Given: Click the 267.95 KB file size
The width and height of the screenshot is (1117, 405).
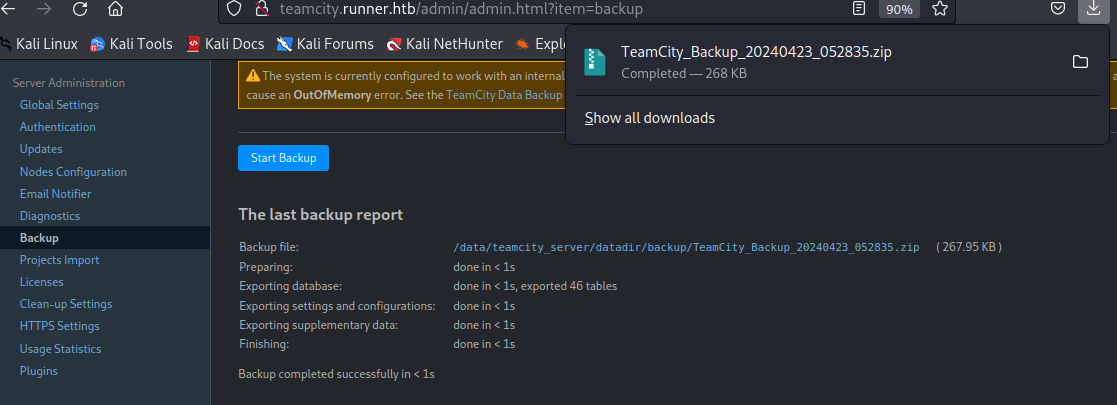Looking at the screenshot, I should click(x=969, y=247).
